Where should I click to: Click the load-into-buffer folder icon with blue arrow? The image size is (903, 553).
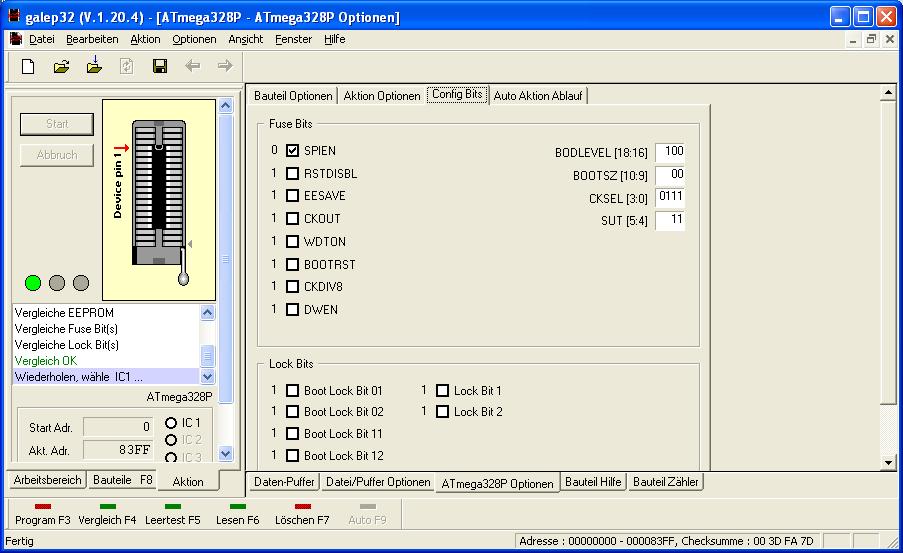pyautogui.click(x=94, y=65)
